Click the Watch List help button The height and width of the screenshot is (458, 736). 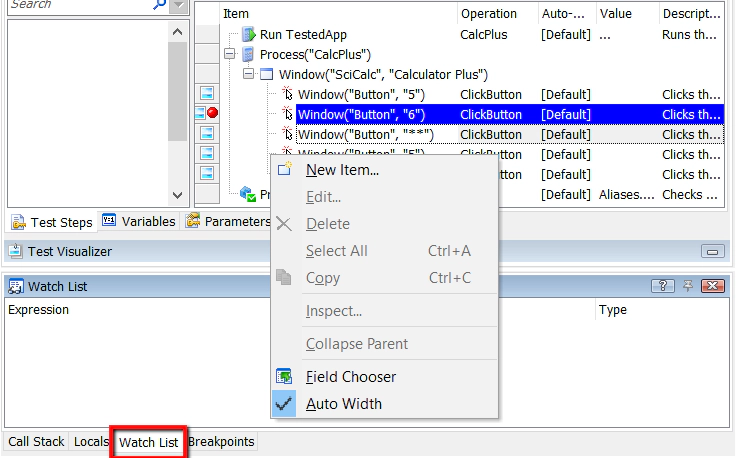pos(663,286)
